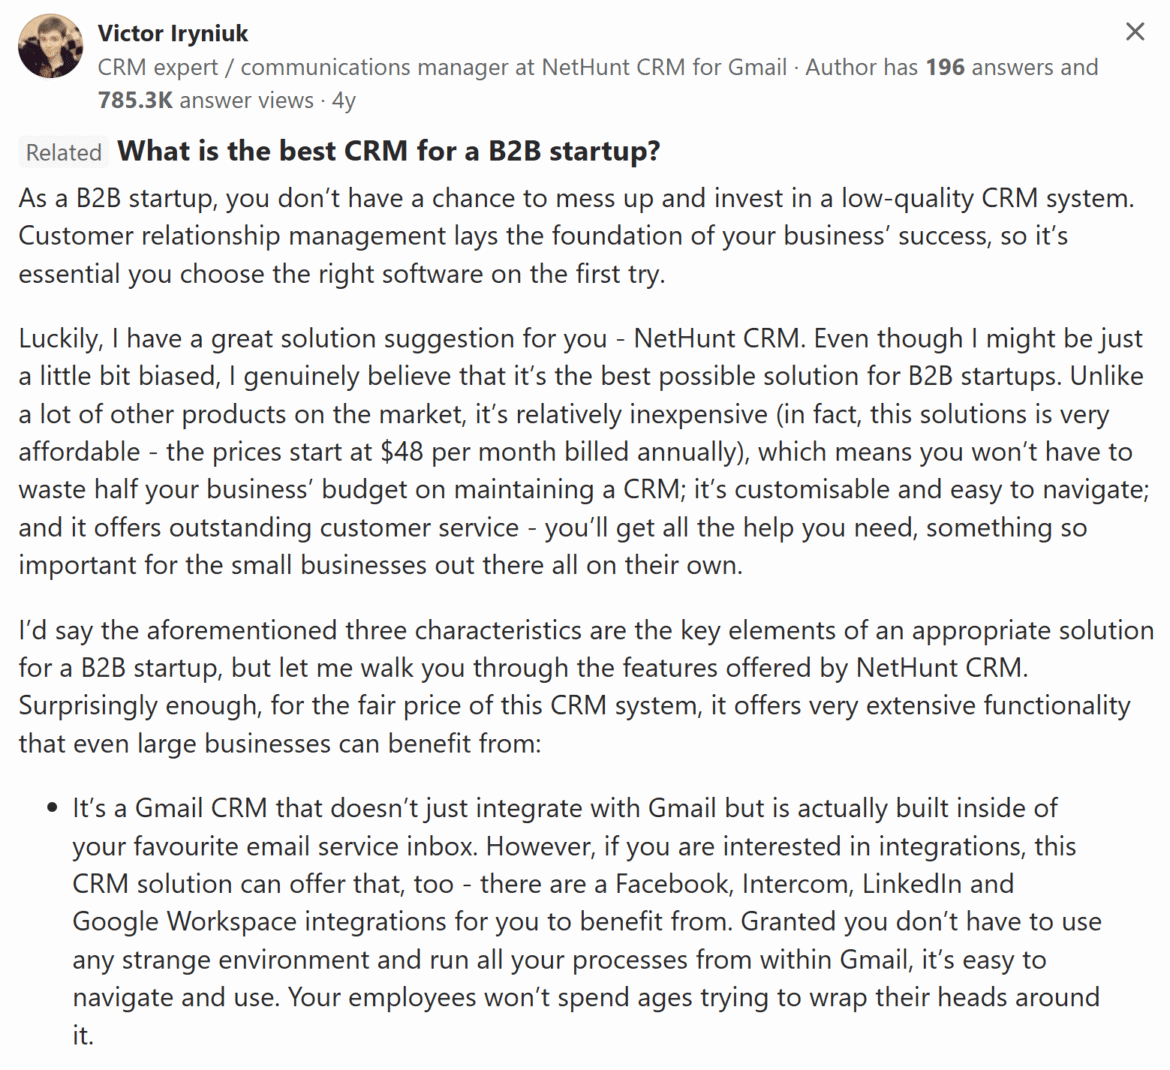Click the bold "785.3K" answer views count
1170x1070 pixels.
(135, 100)
